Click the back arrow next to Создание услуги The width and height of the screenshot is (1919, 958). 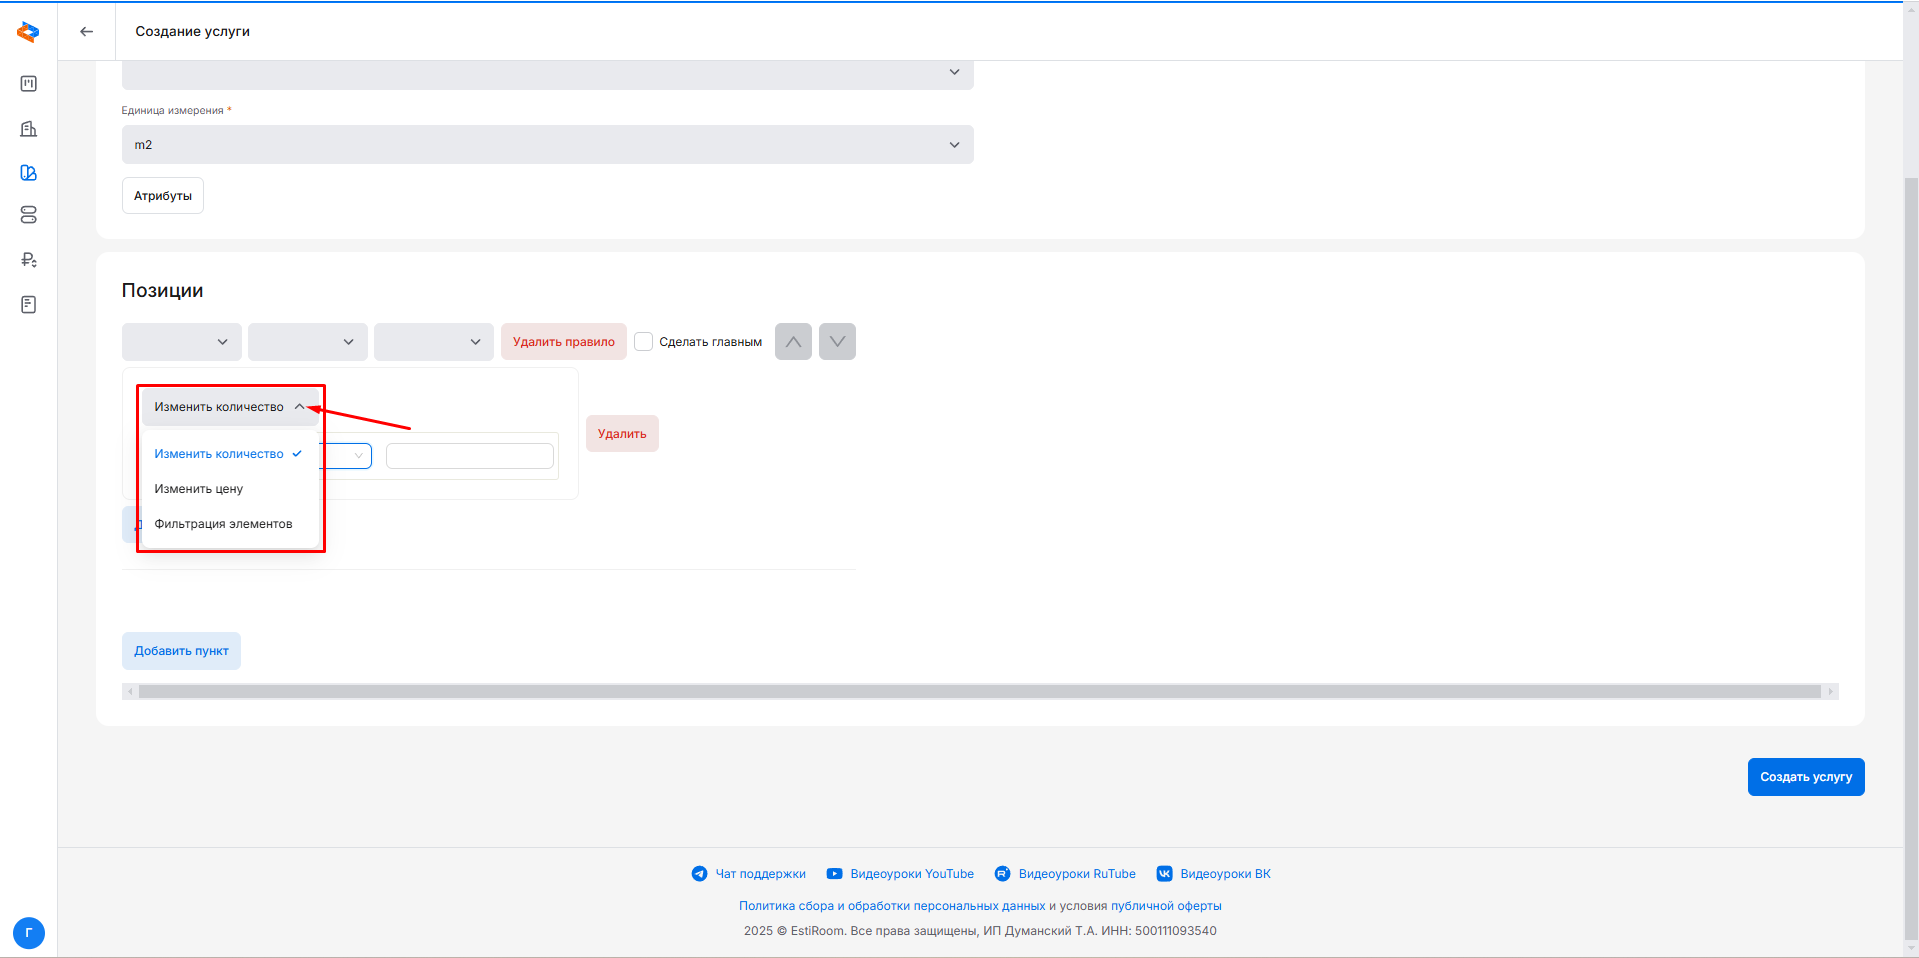(87, 32)
